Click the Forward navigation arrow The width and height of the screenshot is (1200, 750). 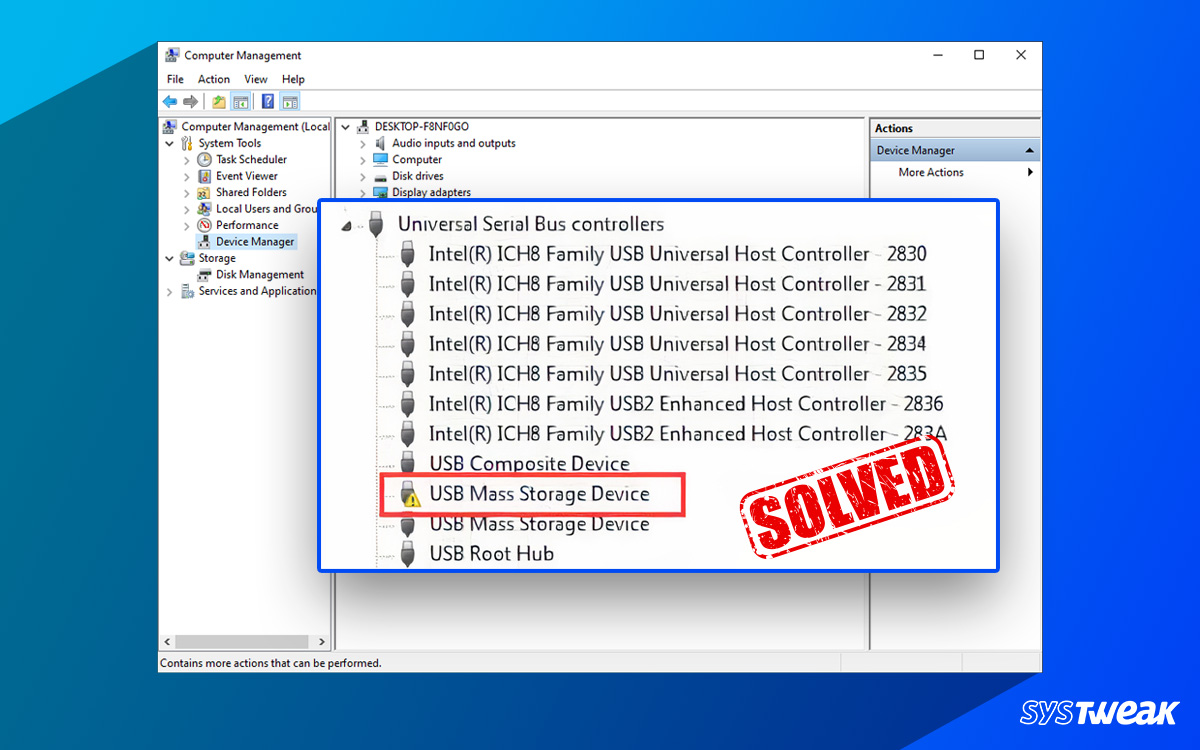190,101
